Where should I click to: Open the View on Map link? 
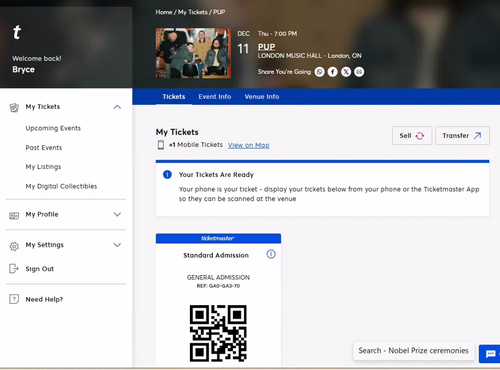point(249,145)
